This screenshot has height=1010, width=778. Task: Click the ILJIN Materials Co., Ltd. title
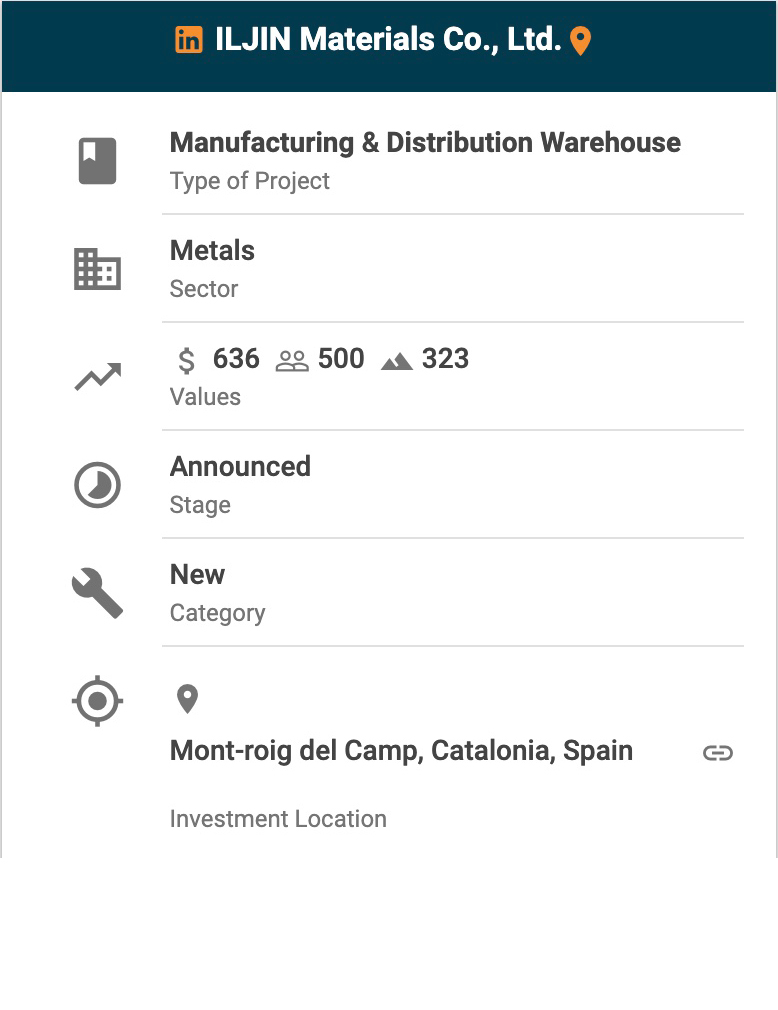[388, 40]
